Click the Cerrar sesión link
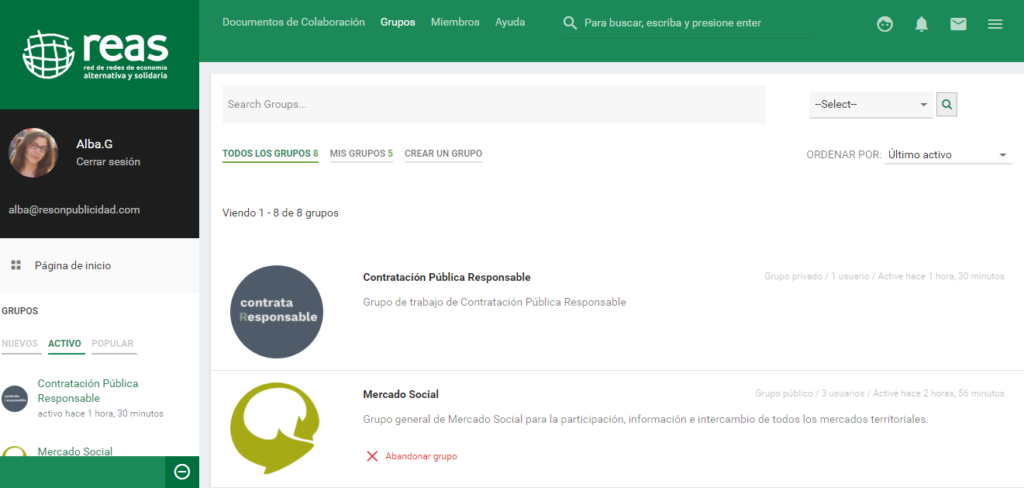 (x=108, y=161)
